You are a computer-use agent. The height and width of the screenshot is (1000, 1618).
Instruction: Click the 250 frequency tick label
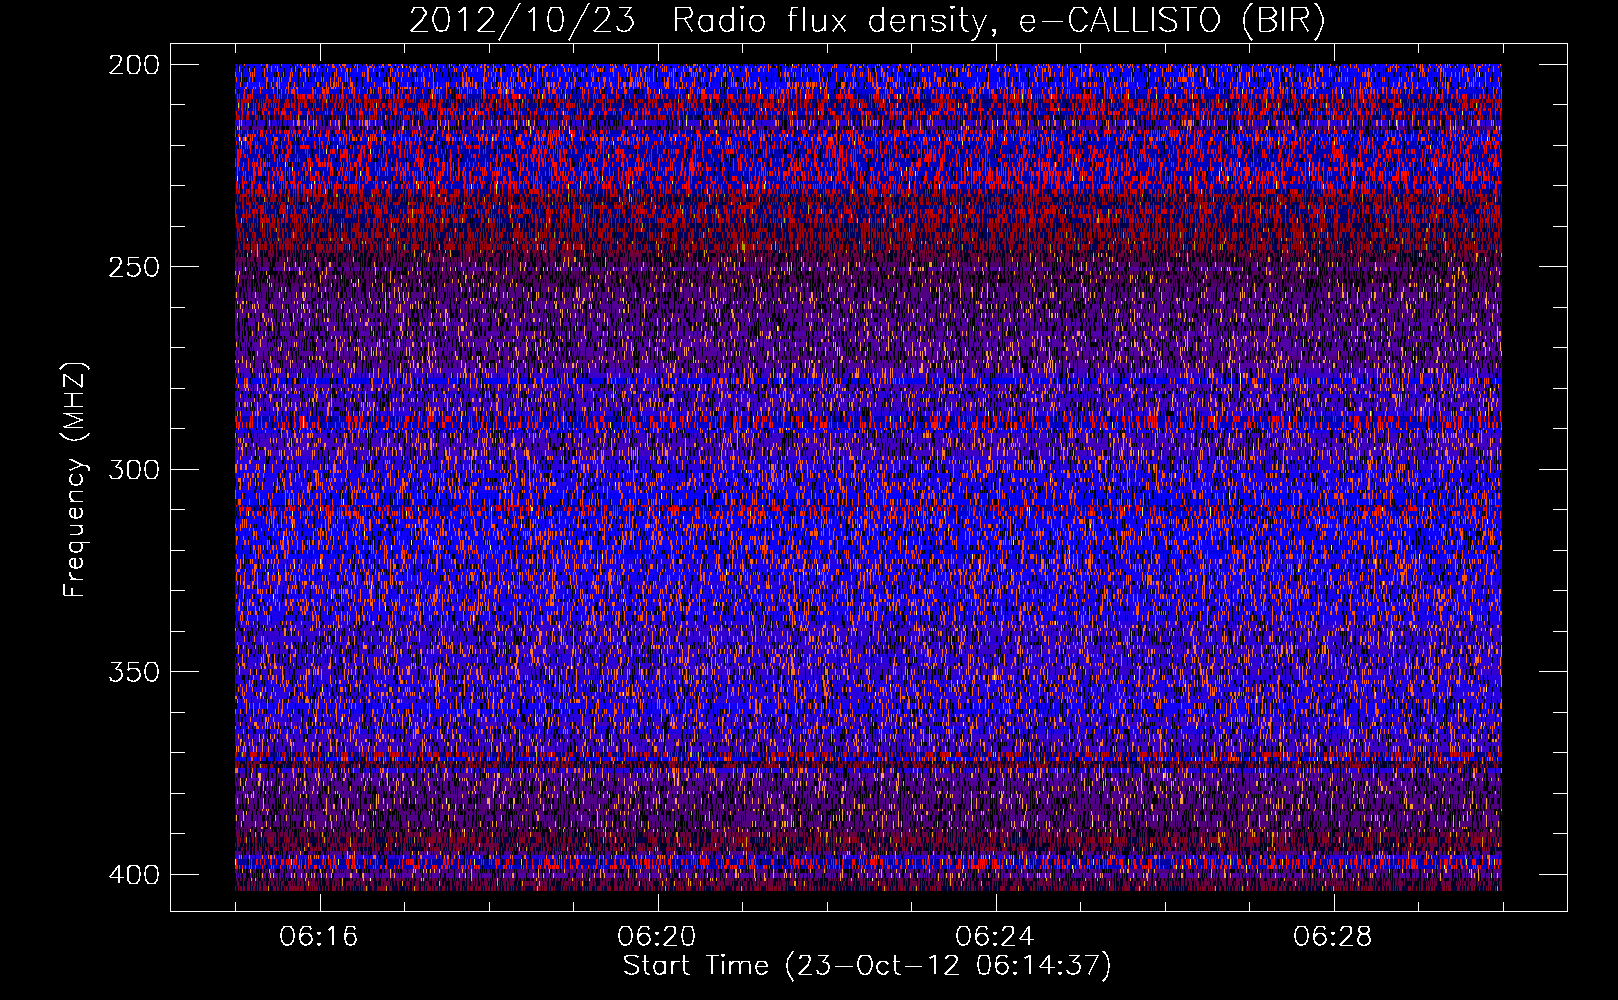pyautogui.click(x=133, y=267)
